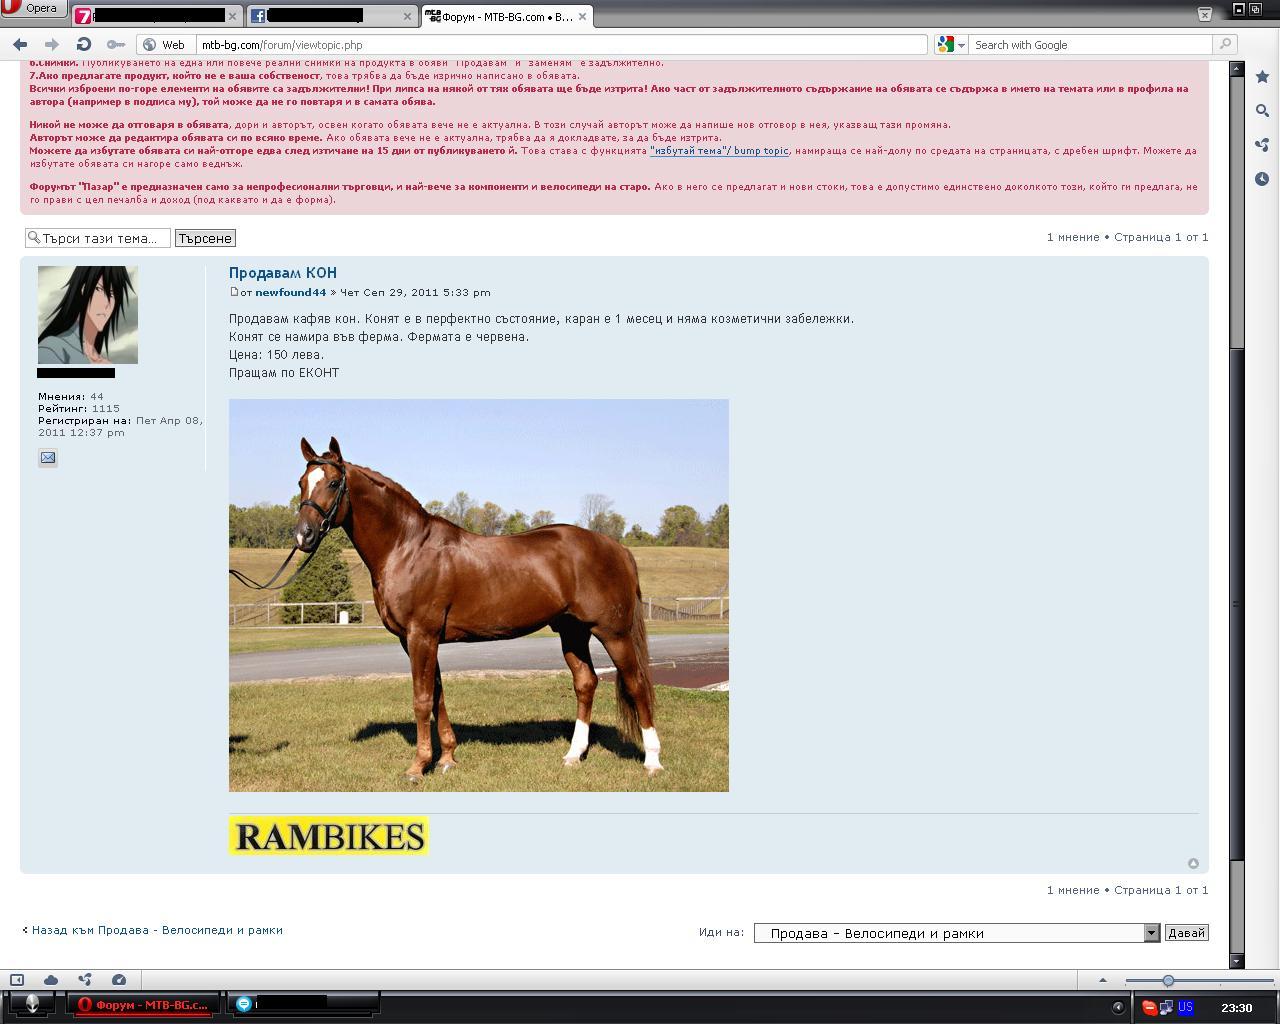The height and width of the screenshot is (1024, 1280).
Task: Toggle the side panel in status bar
Action: coord(17,980)
